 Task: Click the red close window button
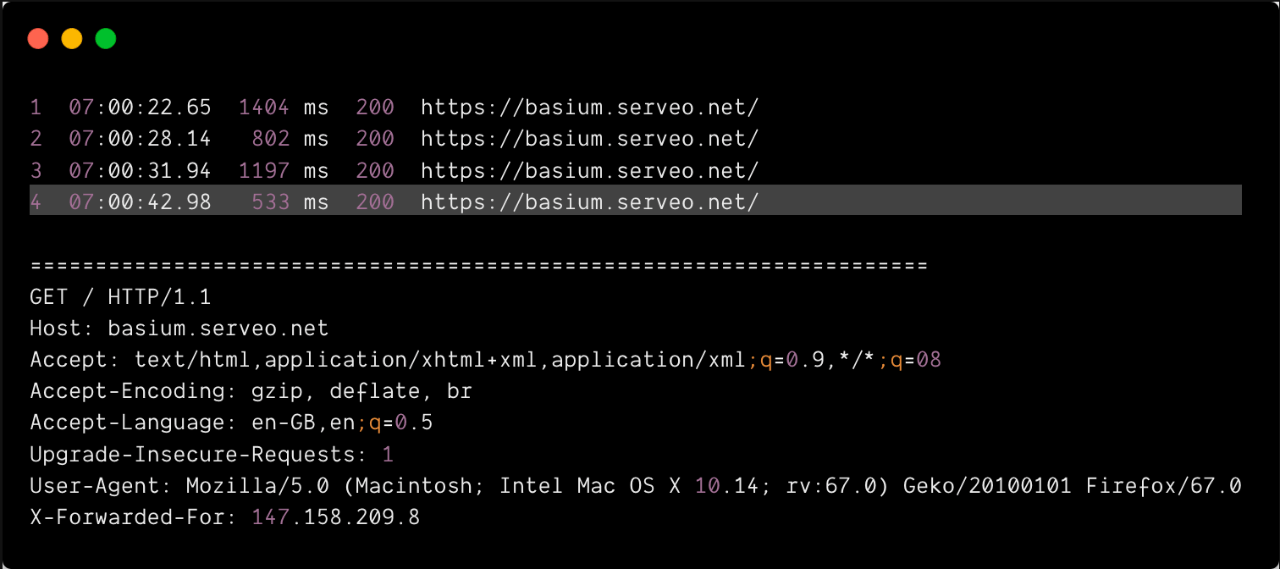38,39
